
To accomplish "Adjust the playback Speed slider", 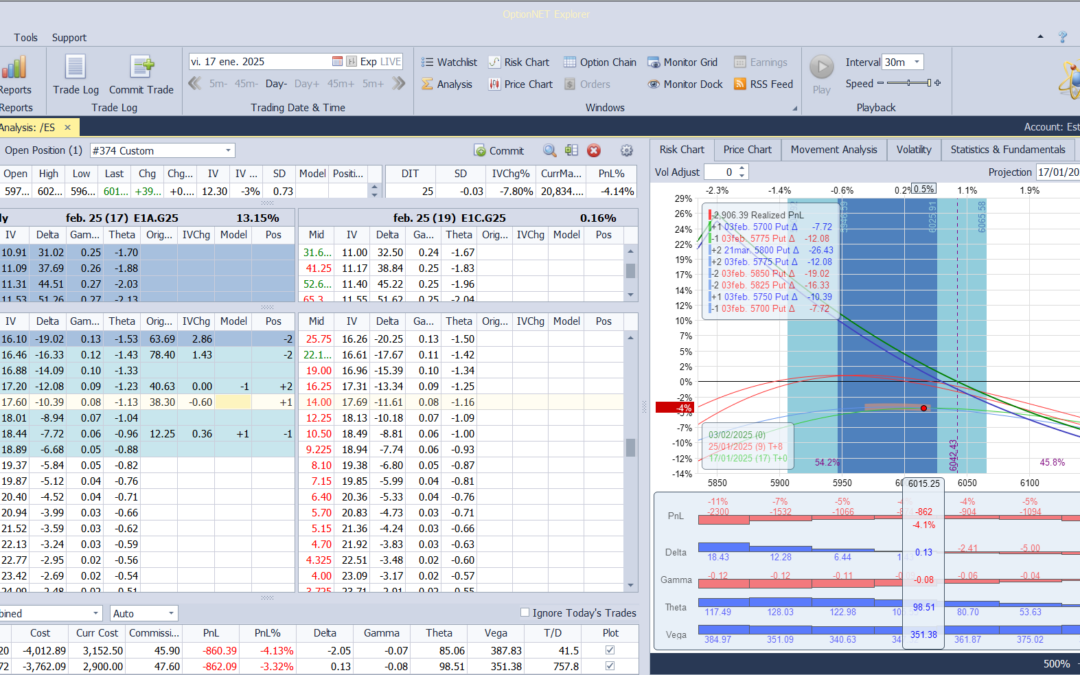I will click(x=908, y=83).
